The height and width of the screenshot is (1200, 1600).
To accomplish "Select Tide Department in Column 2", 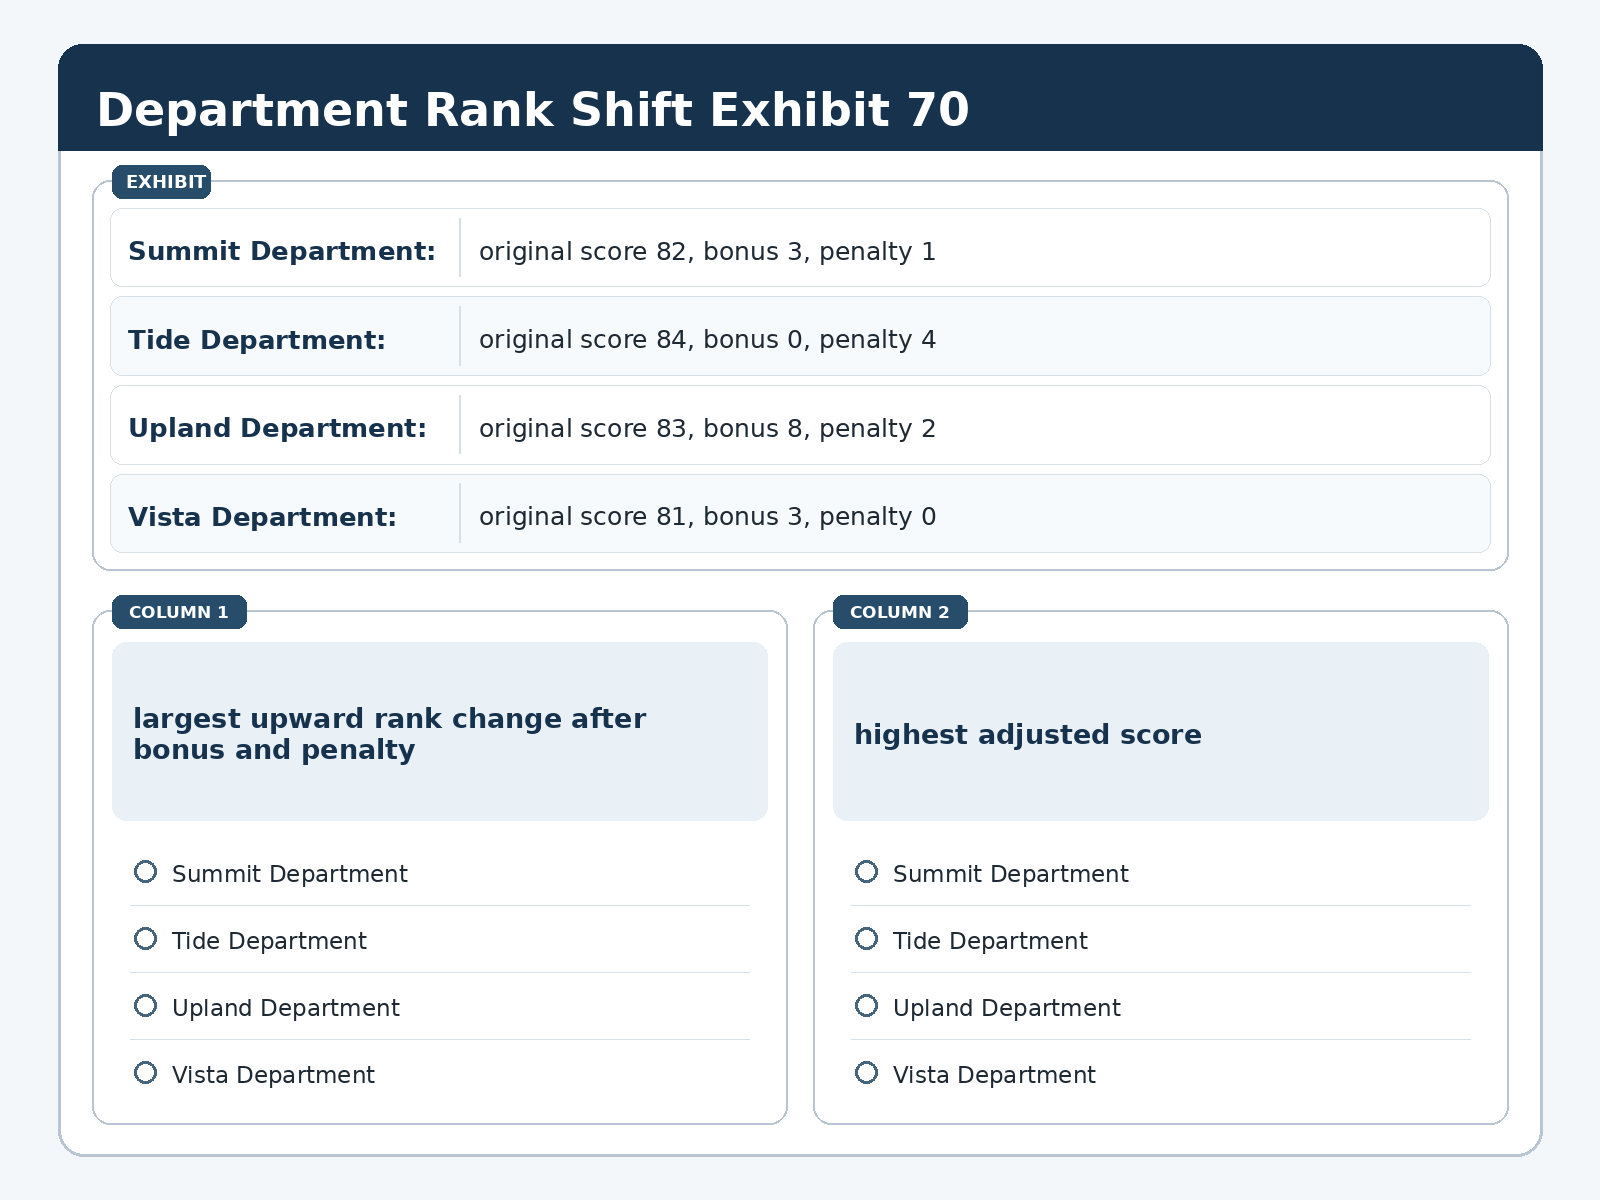I will (x=867, y=939).
